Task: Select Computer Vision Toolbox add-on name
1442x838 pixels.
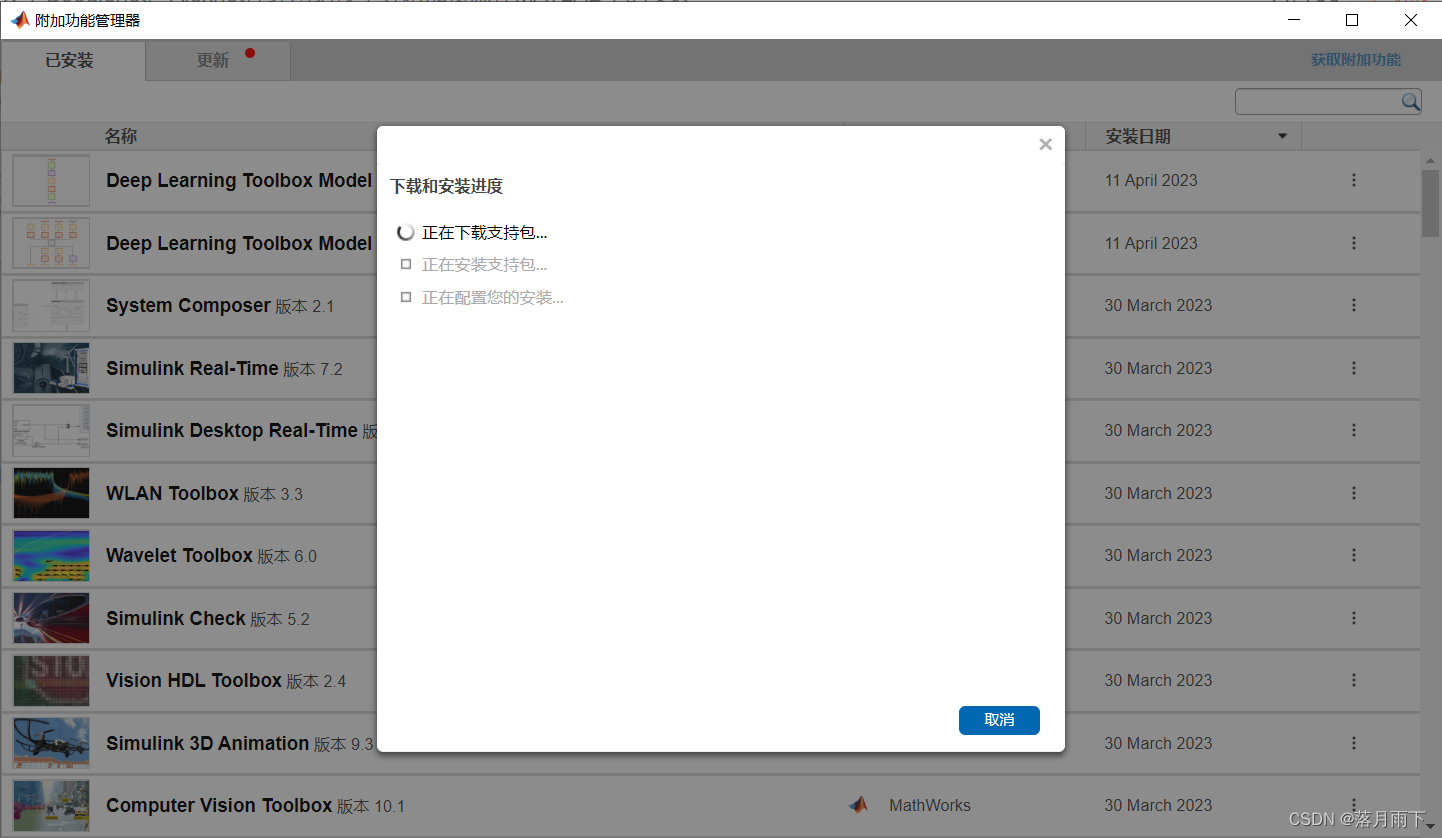Action: point(219,805)
